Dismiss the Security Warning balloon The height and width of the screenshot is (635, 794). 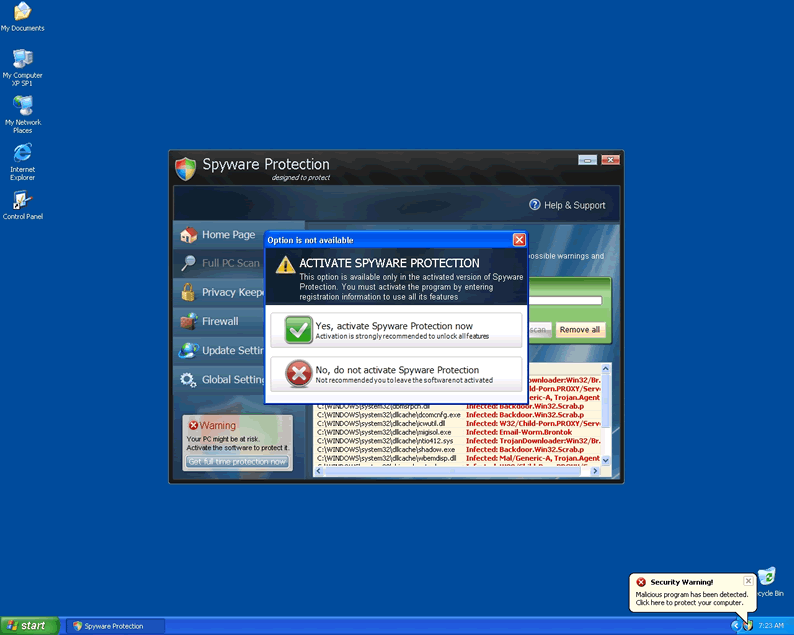pyautogui.click(x=748, y=581)
